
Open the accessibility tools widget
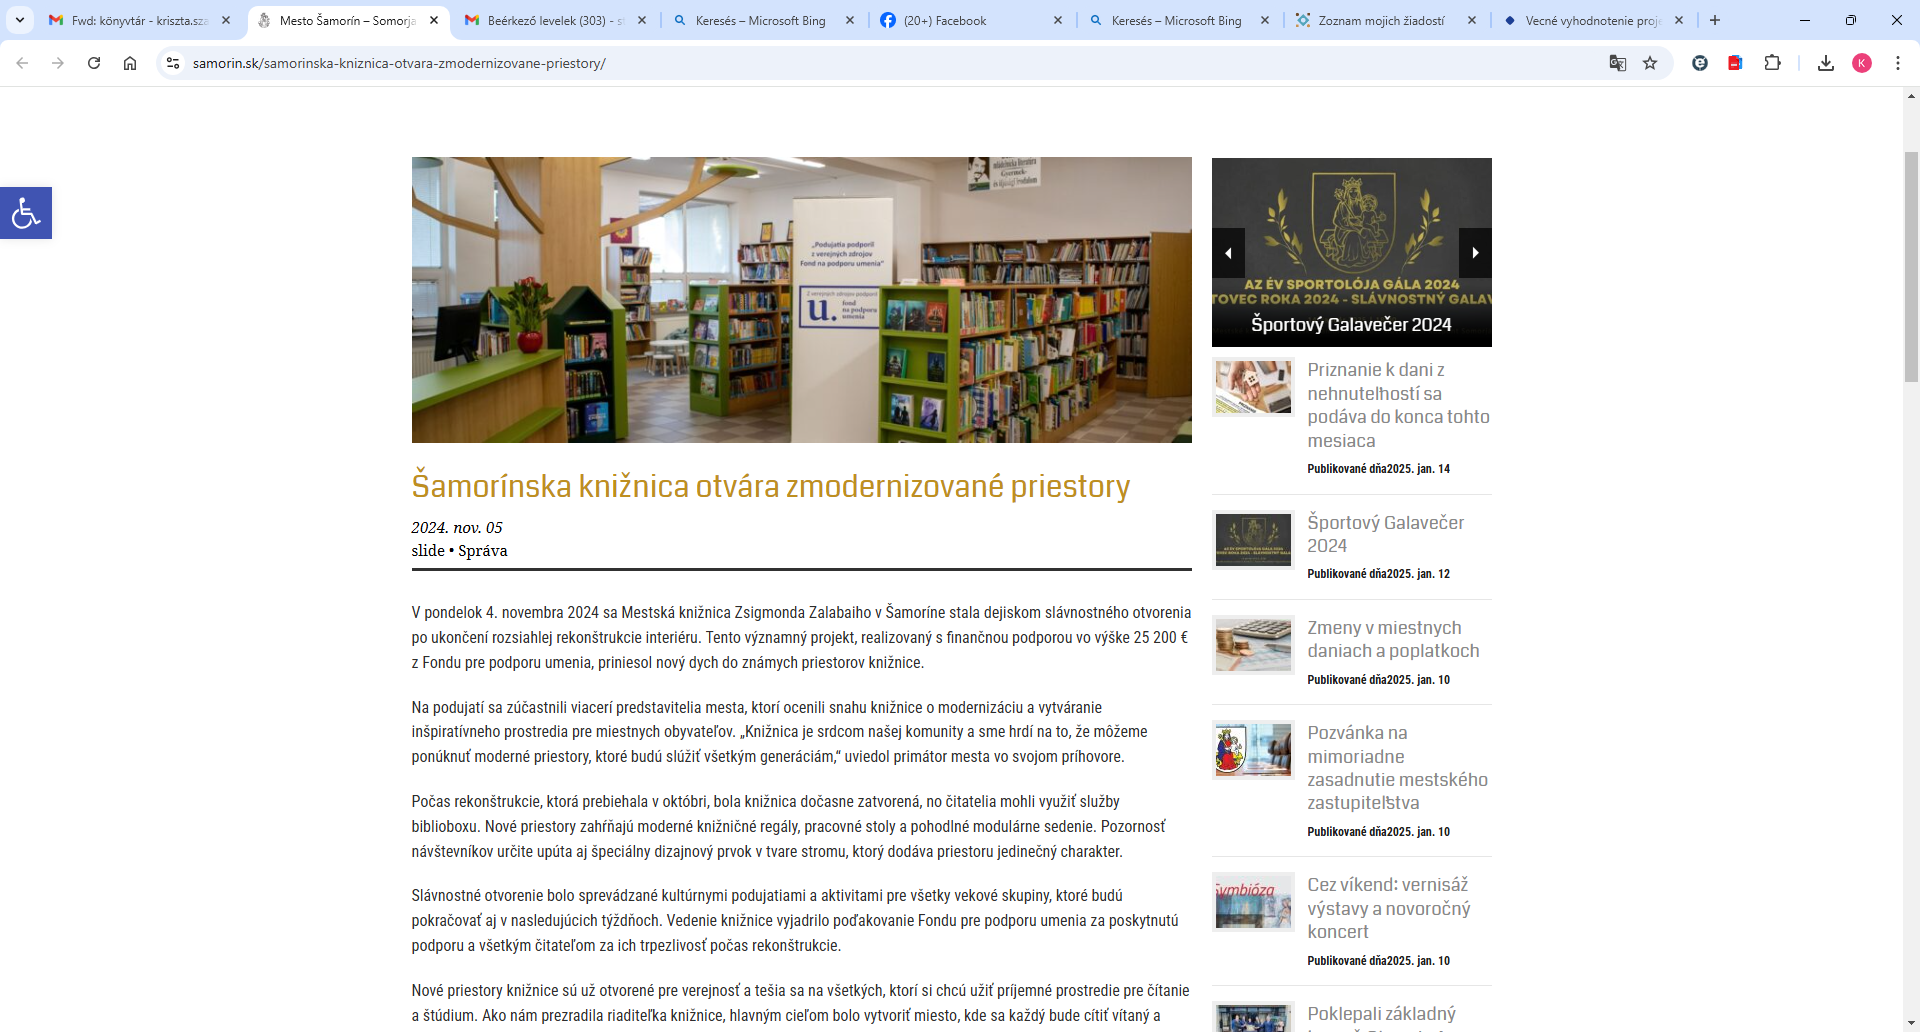pyautogui.click(x=26, y=213)
